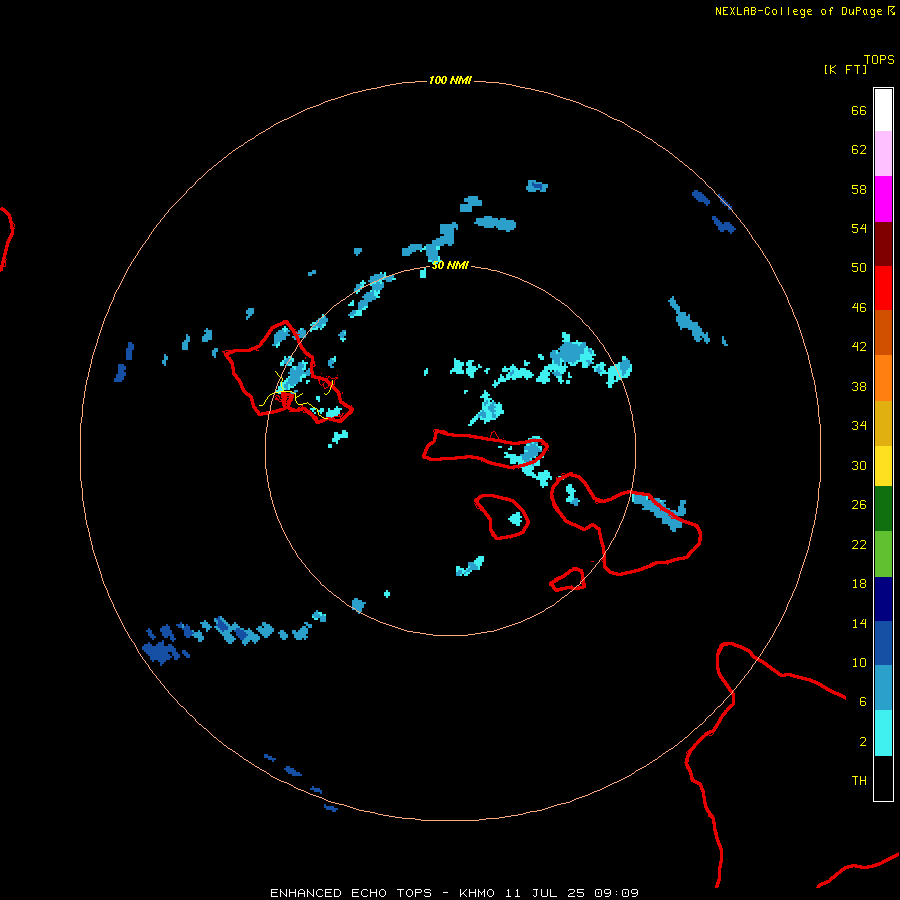
Task: Select the light green legend swatch
Action: pos(883,554)
